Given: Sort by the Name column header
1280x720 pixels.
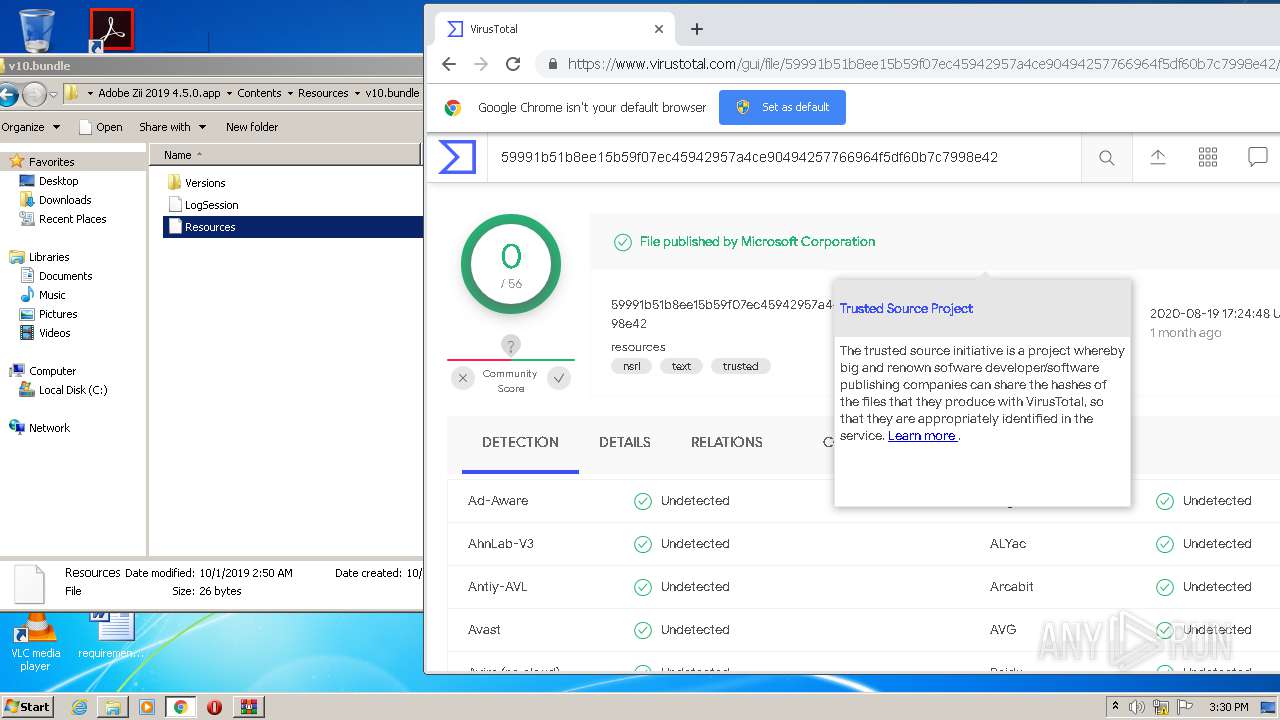Looking at the screenshot, I should click(285, 155).
